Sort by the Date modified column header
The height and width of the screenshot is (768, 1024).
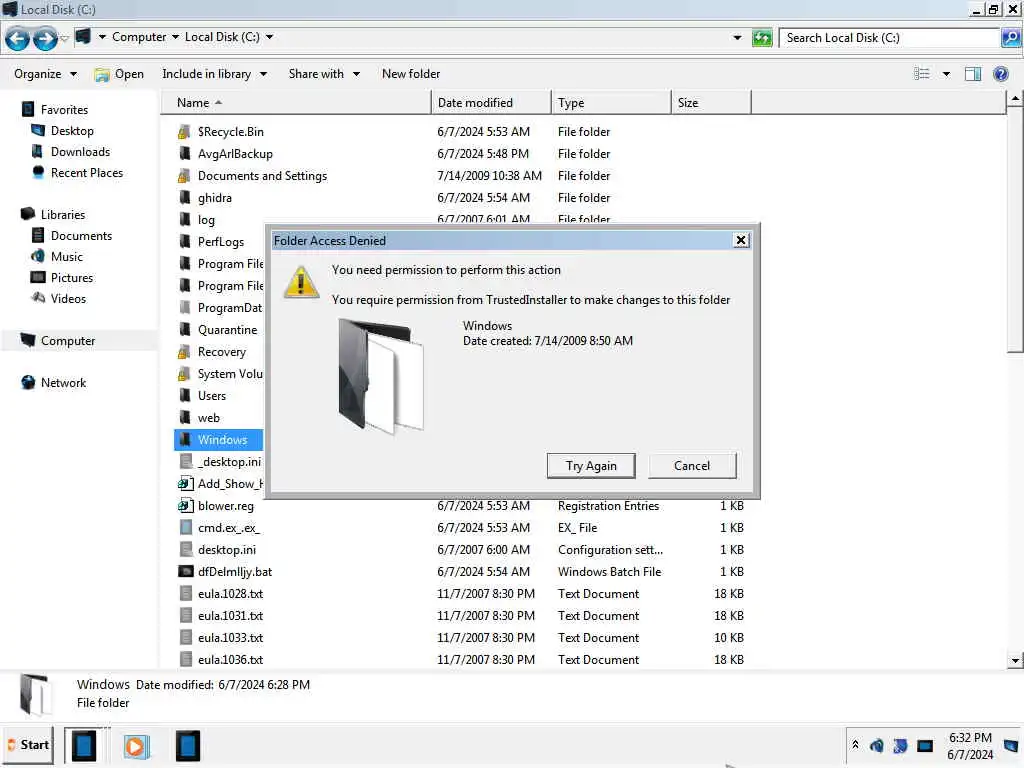pos(491,103)
